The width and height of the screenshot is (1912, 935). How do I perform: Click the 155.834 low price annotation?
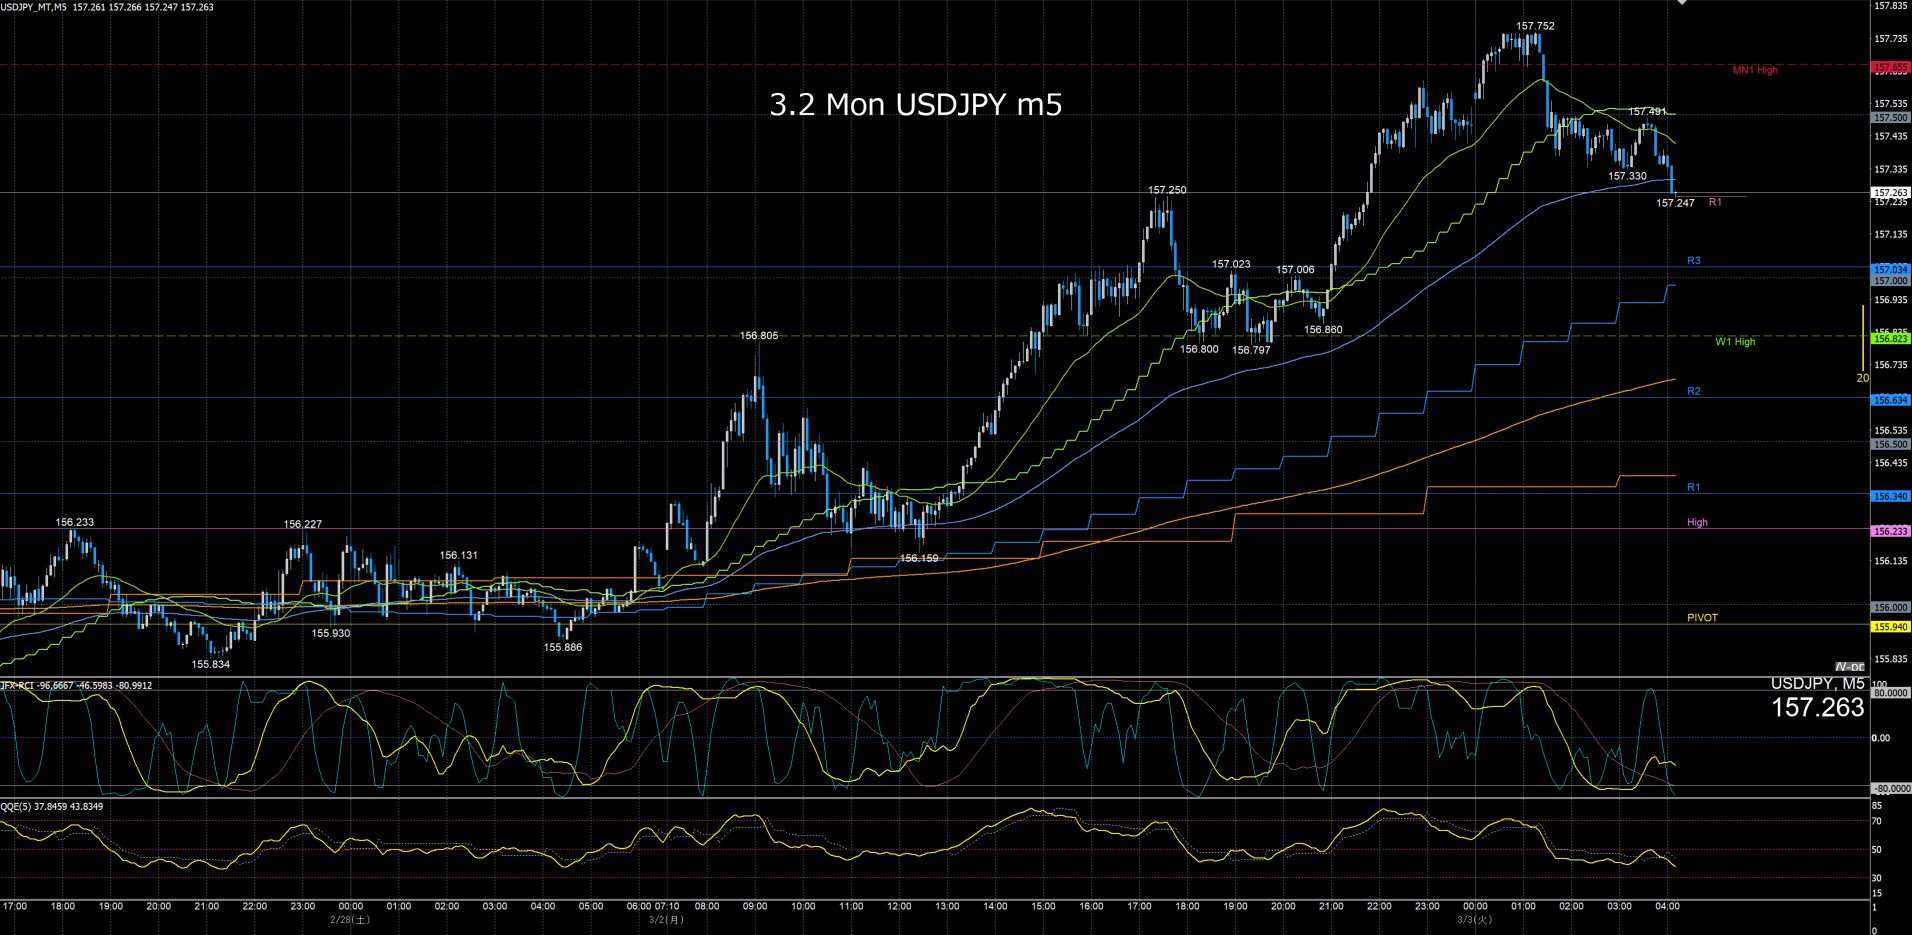[x=211, y=664]
